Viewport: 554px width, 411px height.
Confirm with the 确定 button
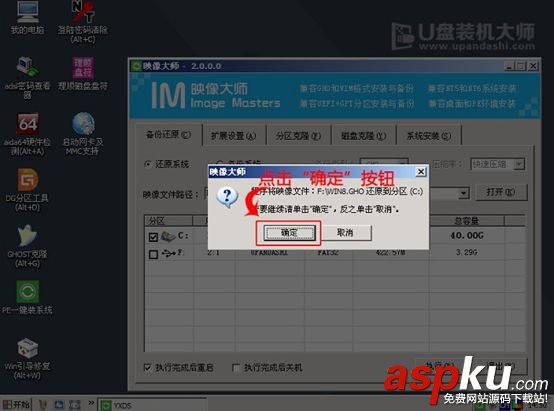[x=289, y=233]
